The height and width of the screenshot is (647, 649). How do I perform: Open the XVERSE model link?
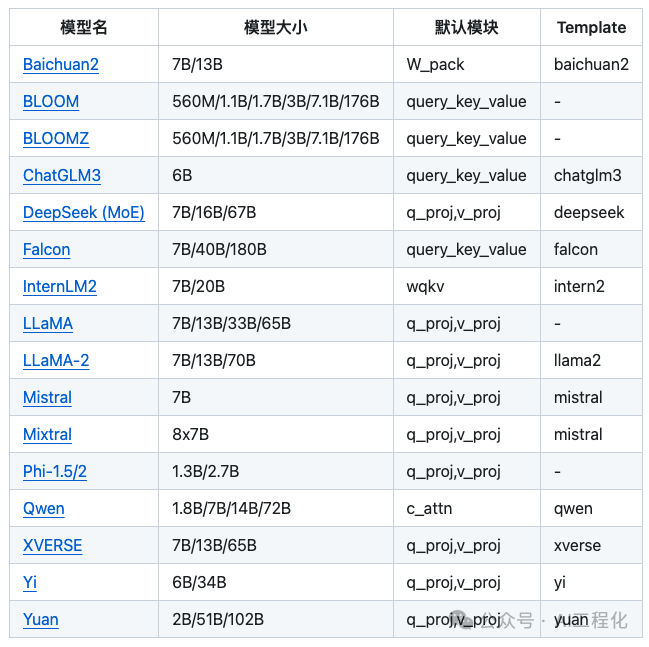pyautogui.click(x=53, y=546)
